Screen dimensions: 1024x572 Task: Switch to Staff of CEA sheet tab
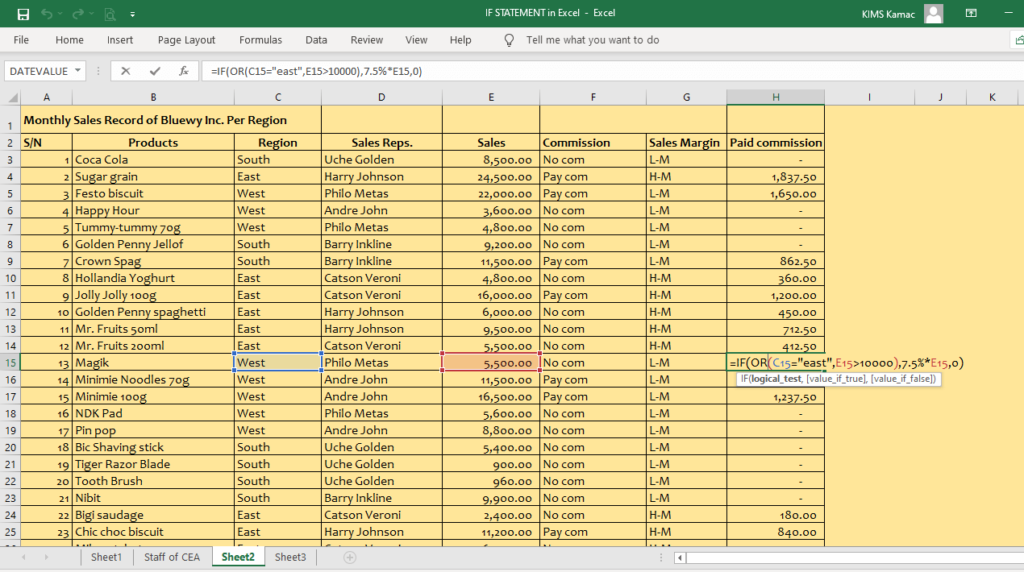point(172,557)
